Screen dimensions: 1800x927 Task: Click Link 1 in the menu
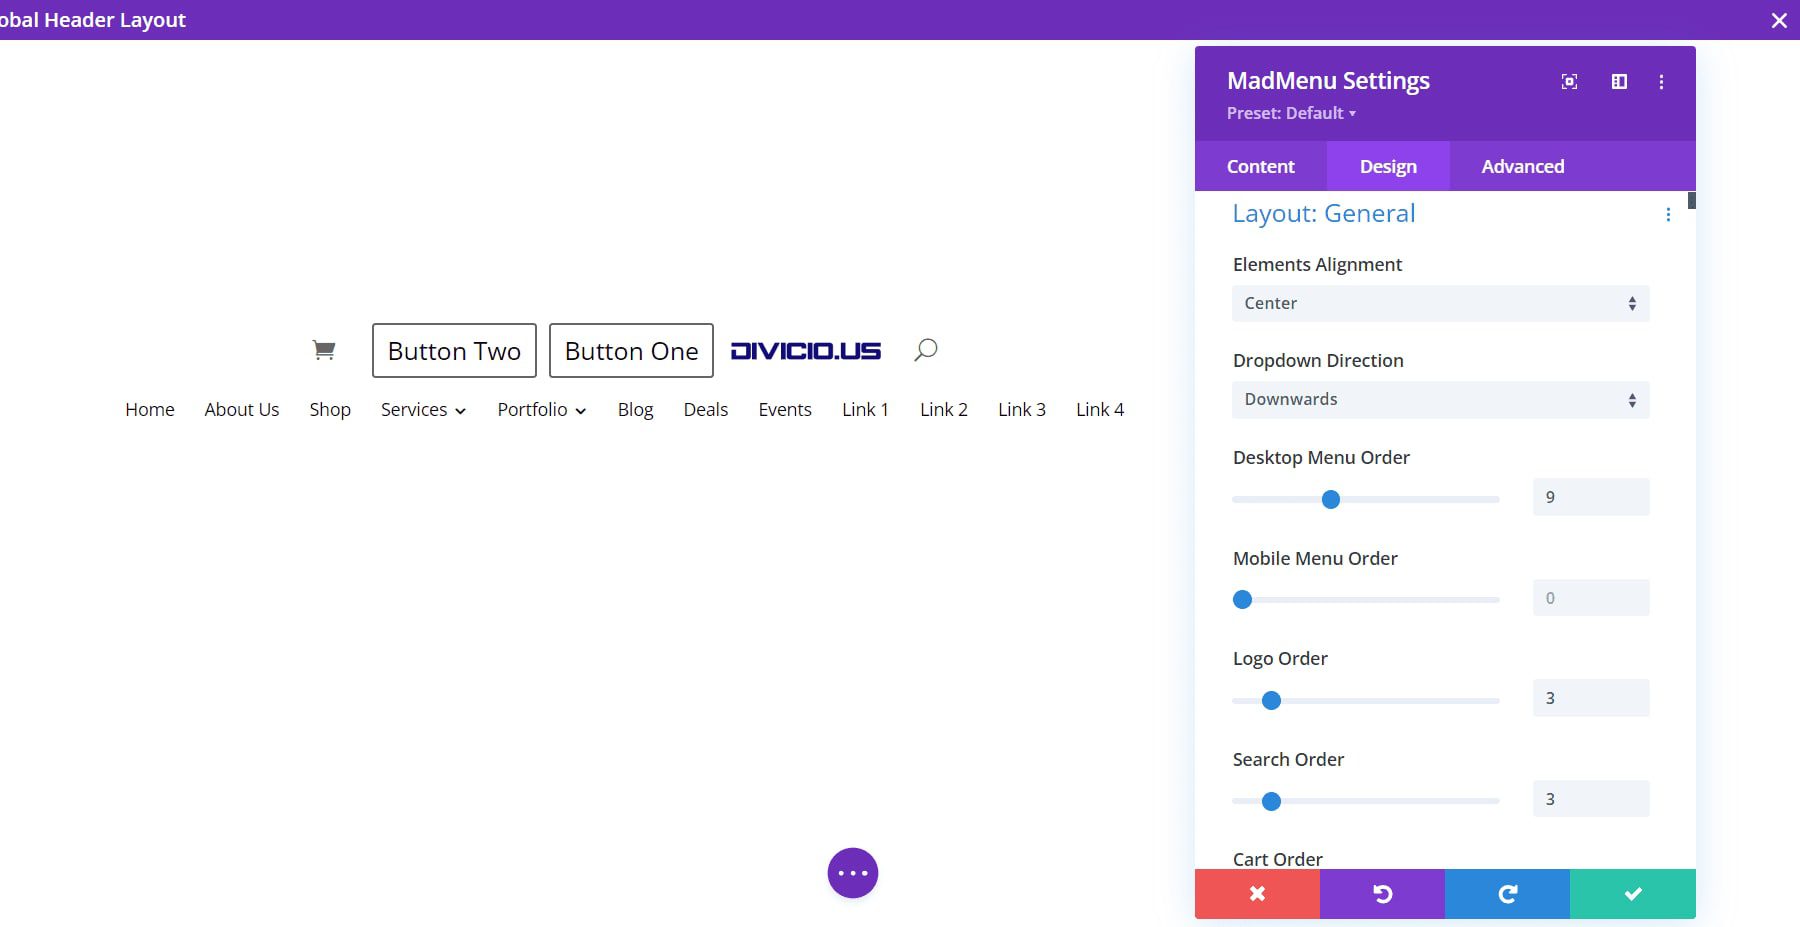(x=865, y=410)
